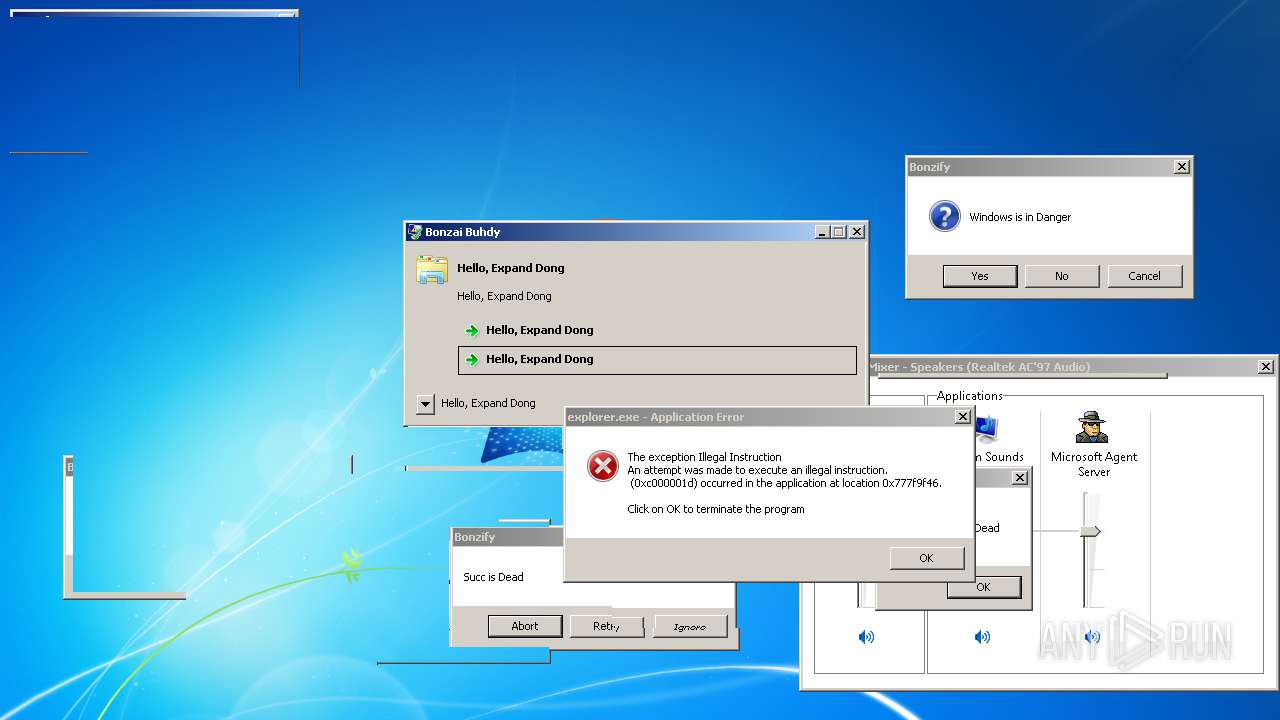Choose No in the Windows is in Danger dialog
This screenshot has height=720, width=1280.
(1062, 276)
